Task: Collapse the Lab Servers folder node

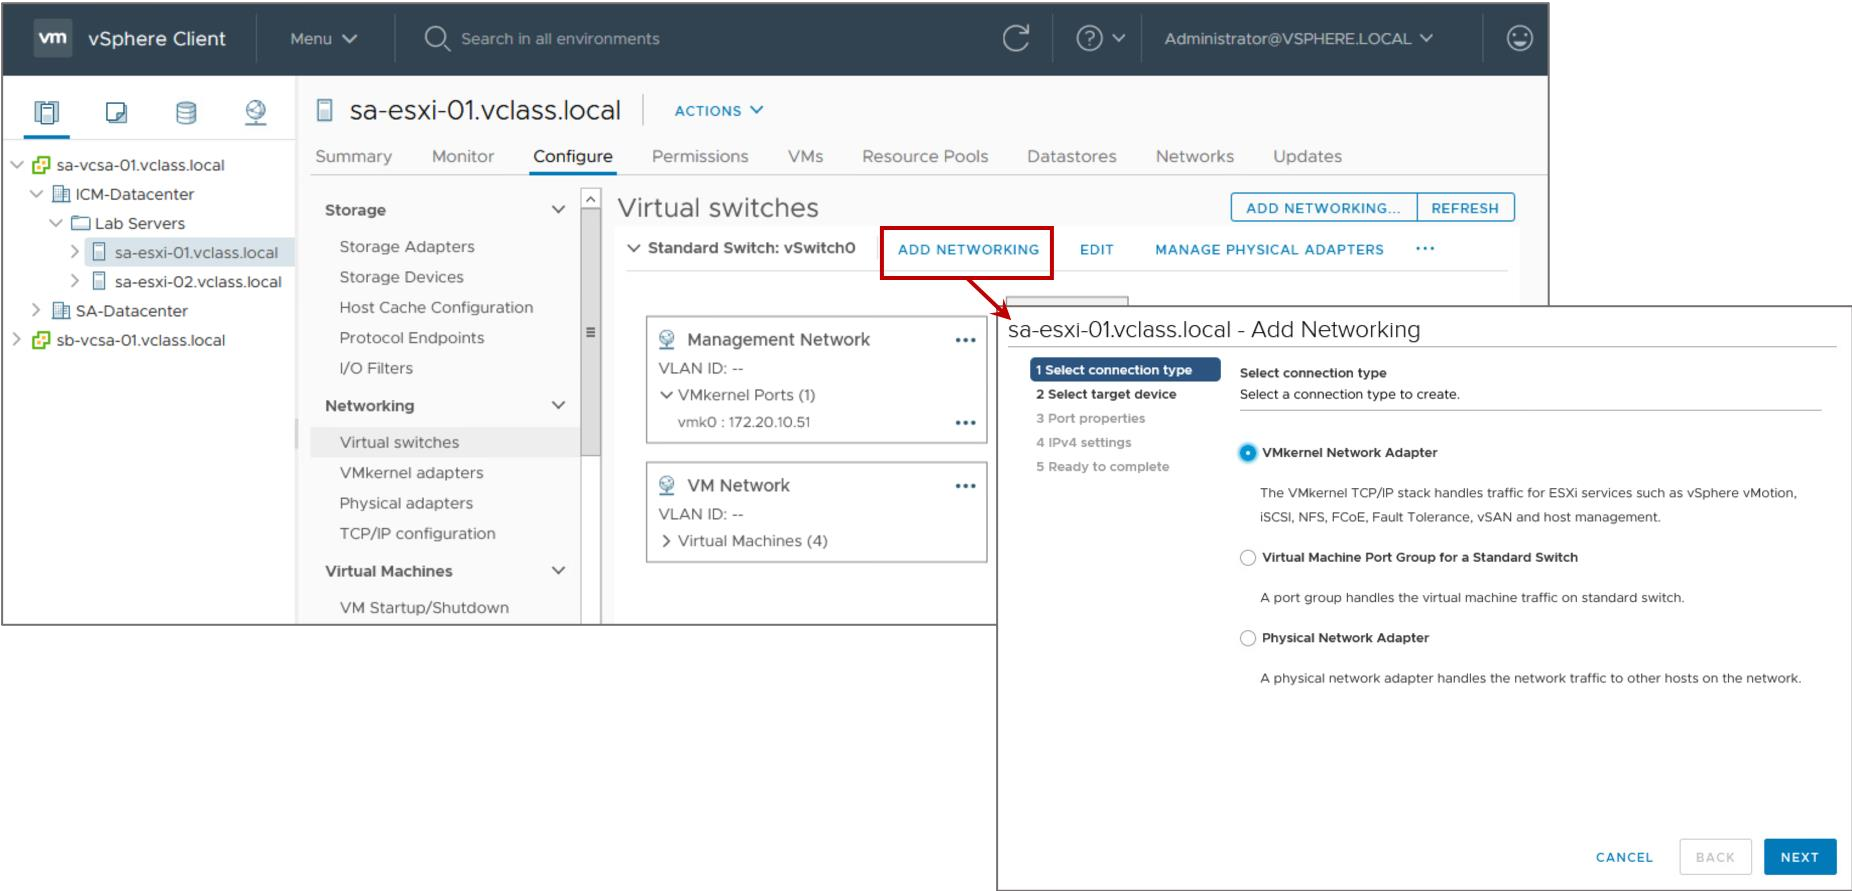Action: click(56, 223)
